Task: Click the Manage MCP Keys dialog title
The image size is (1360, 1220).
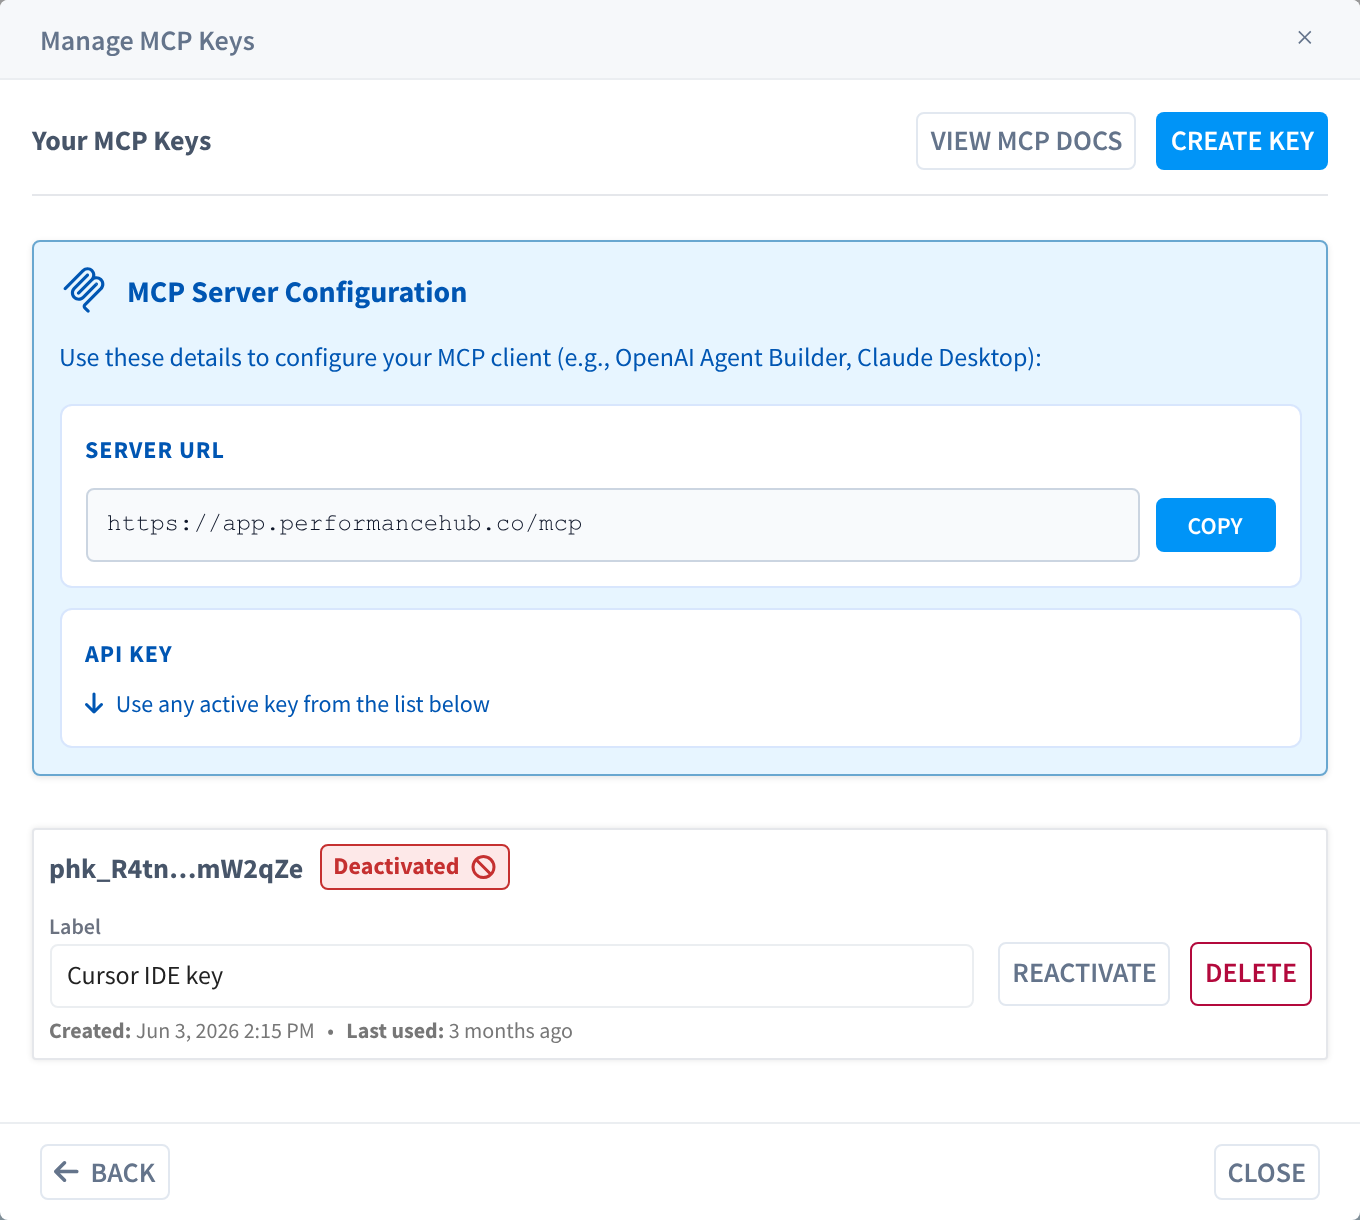Action: click(148, 41)
